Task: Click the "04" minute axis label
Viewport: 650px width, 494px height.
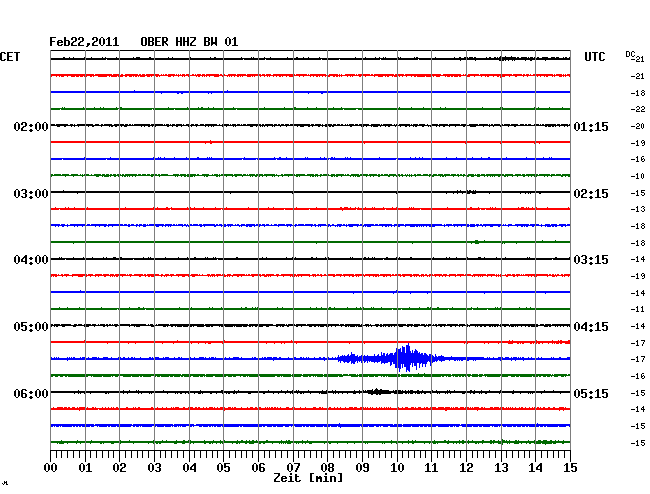Action: point(189,468)
